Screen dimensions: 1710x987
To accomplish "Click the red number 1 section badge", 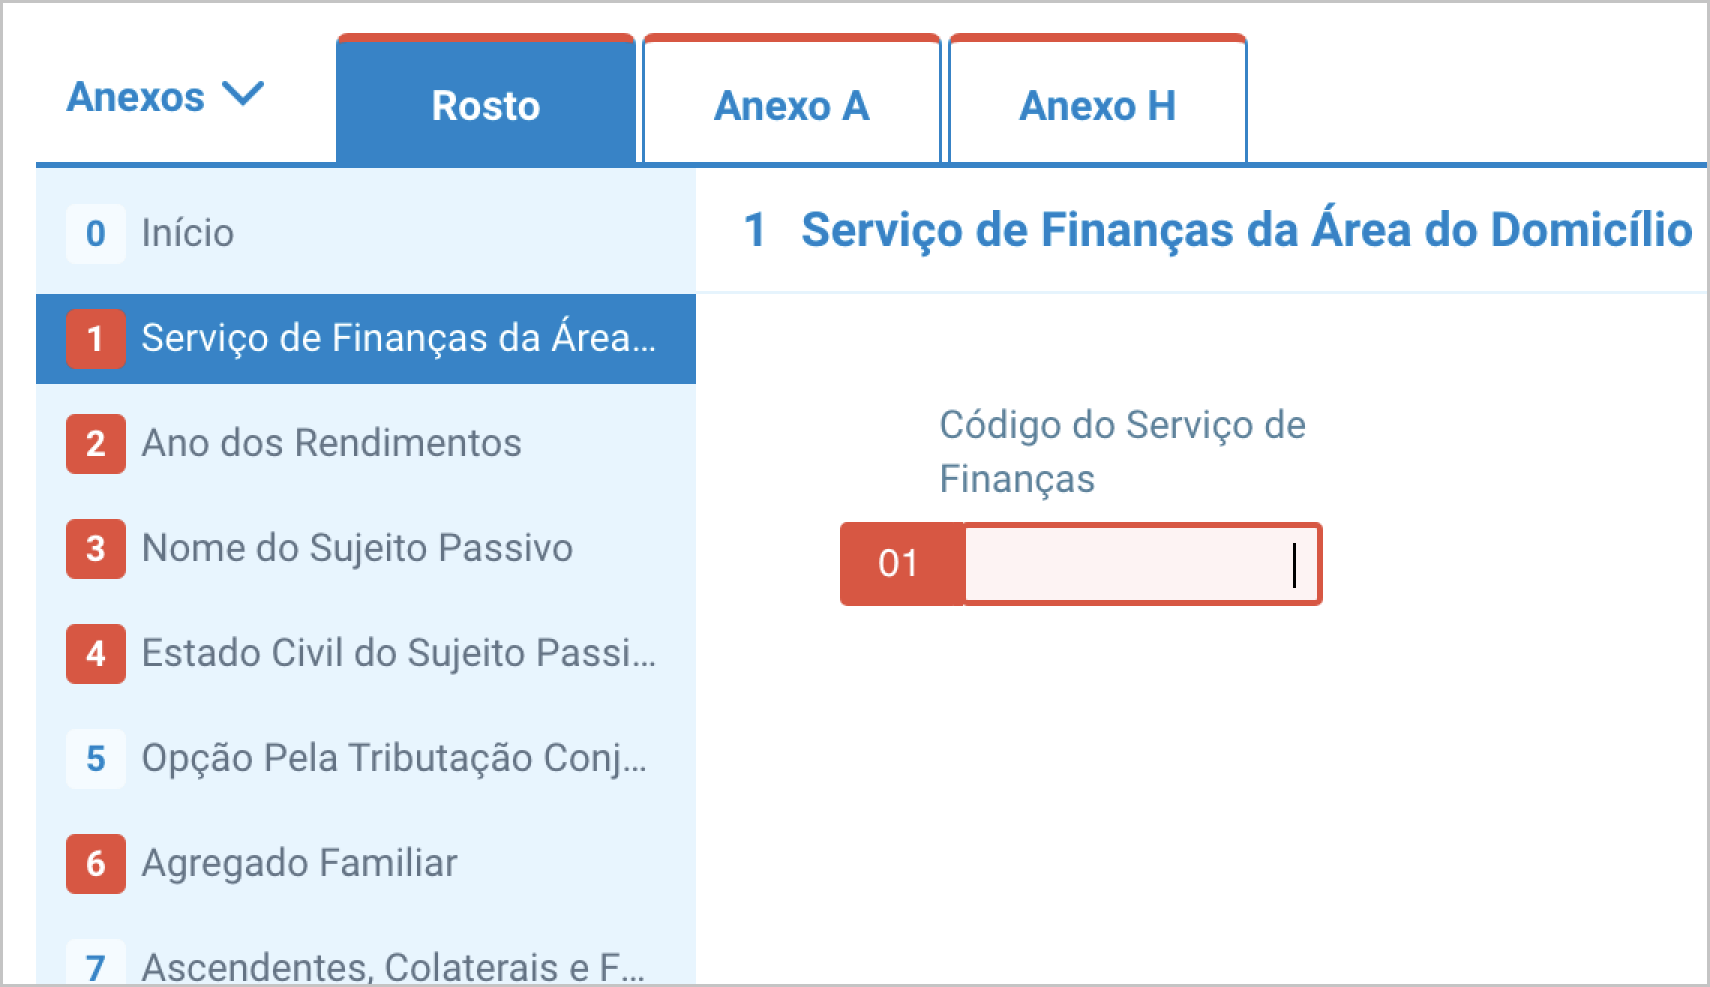I will (96, 339).
